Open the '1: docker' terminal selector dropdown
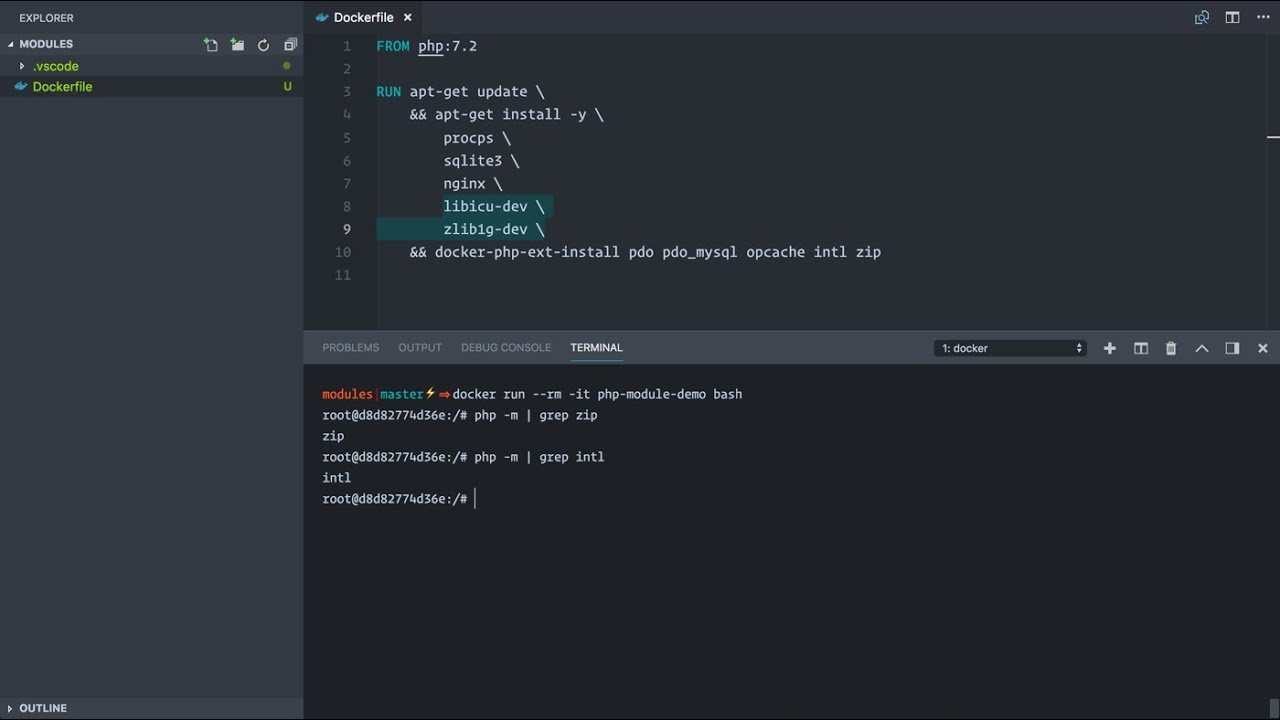Screen dimensions: 1280x720 (x=1011, y=348)
